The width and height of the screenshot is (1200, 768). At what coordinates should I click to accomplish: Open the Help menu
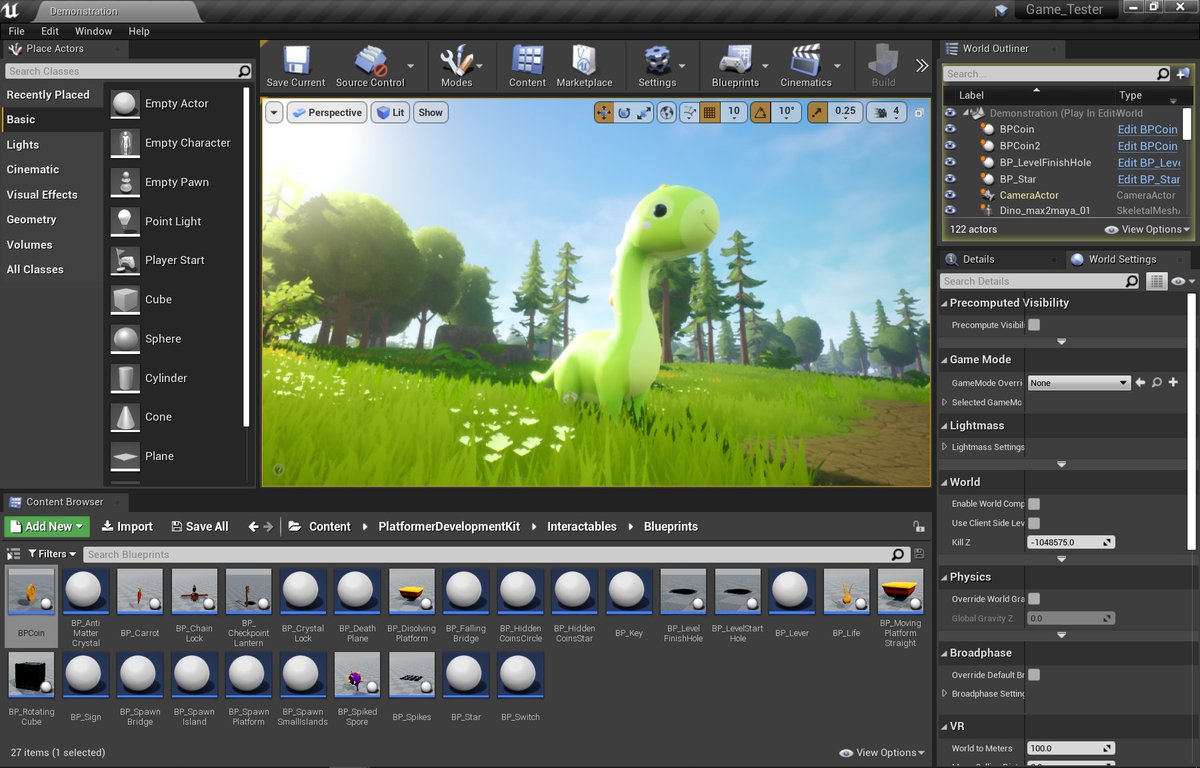(139, 31)
